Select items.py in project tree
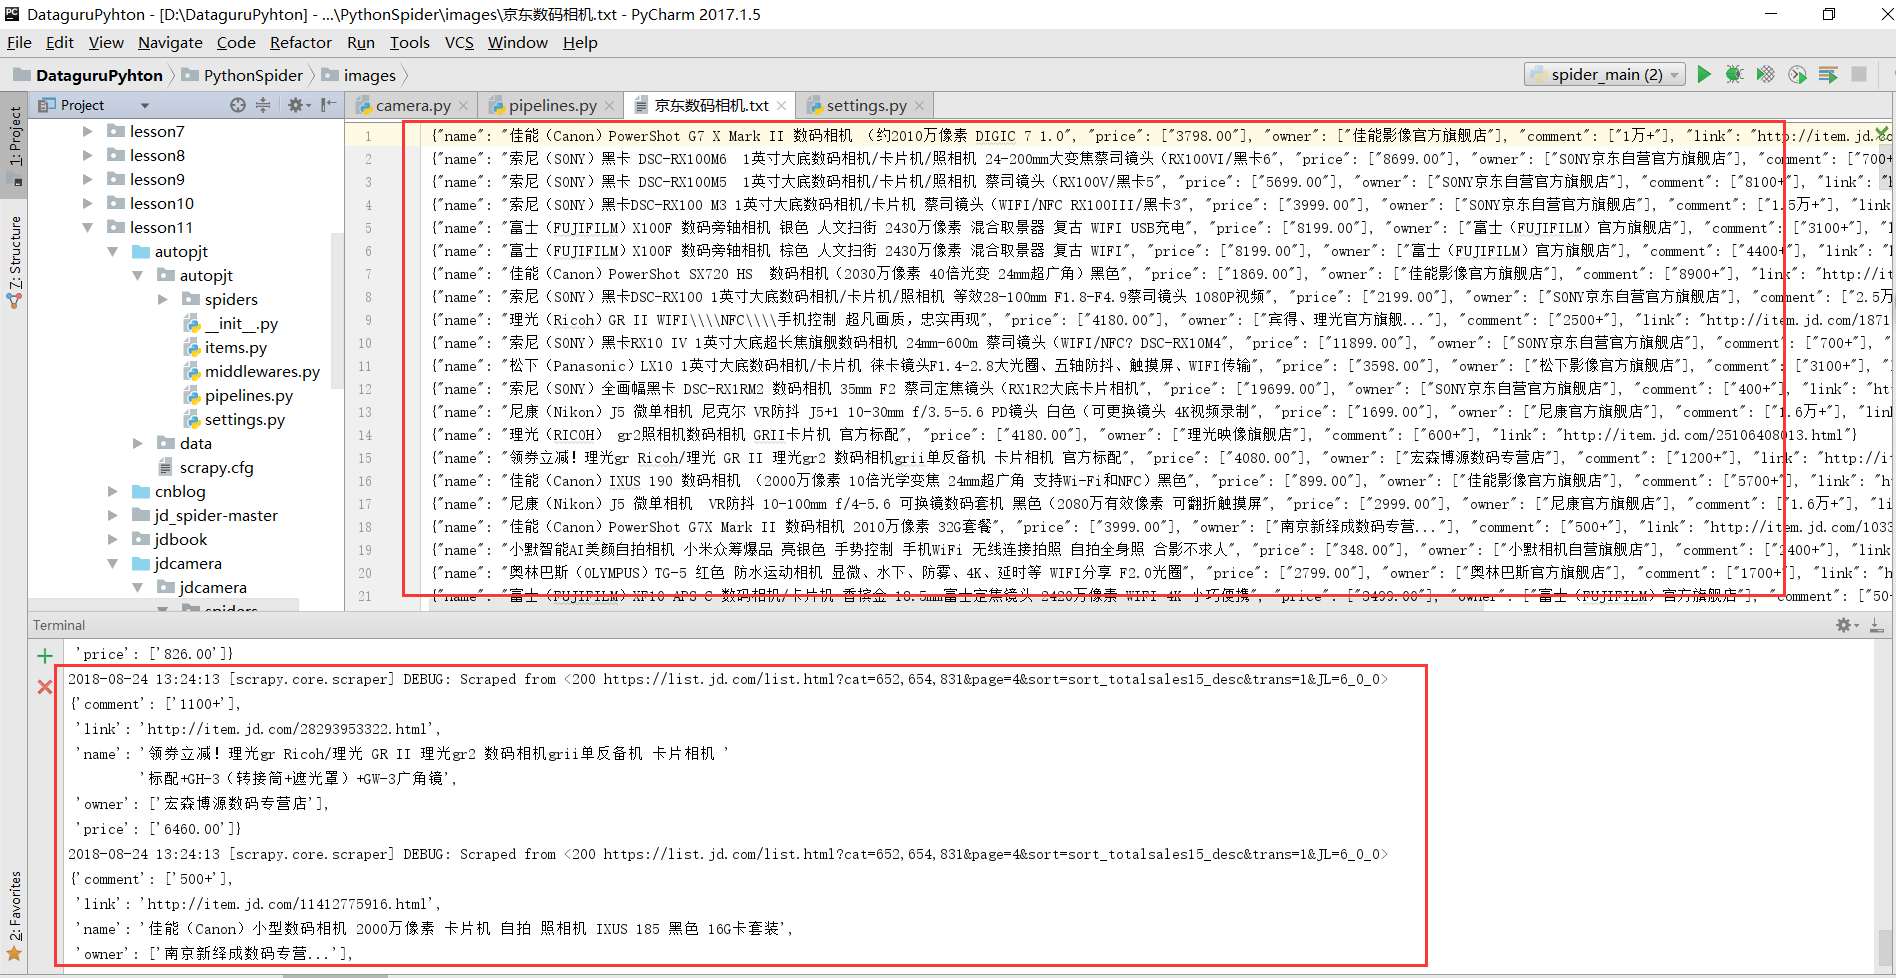Image resolution: width=1896 pixels, height=978 pixels. pos(235,347)
